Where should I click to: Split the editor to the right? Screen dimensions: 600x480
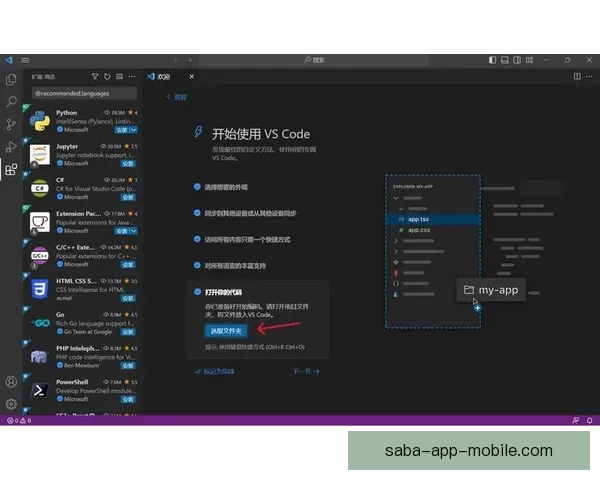[577, 77]
